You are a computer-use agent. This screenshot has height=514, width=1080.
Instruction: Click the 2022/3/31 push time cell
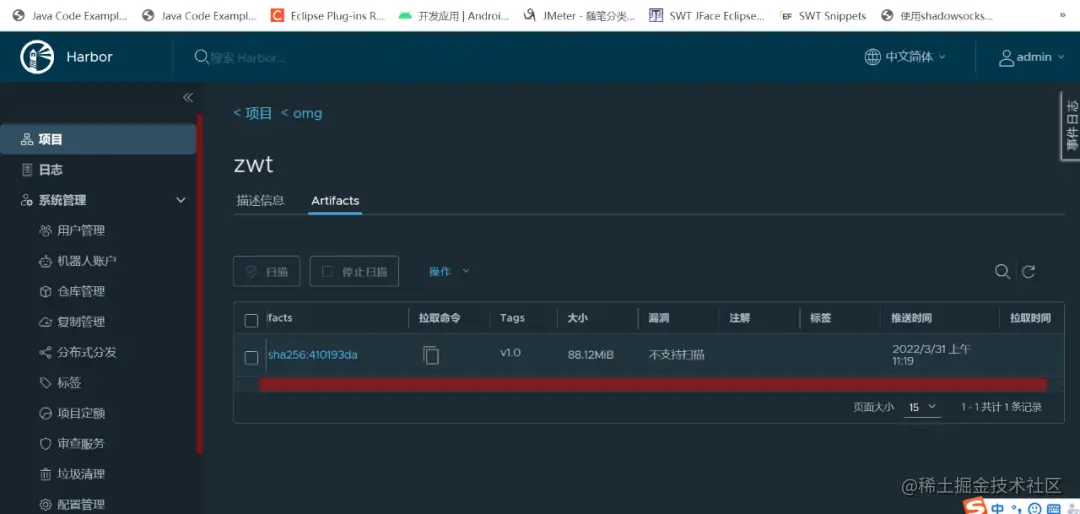(931, 355)
